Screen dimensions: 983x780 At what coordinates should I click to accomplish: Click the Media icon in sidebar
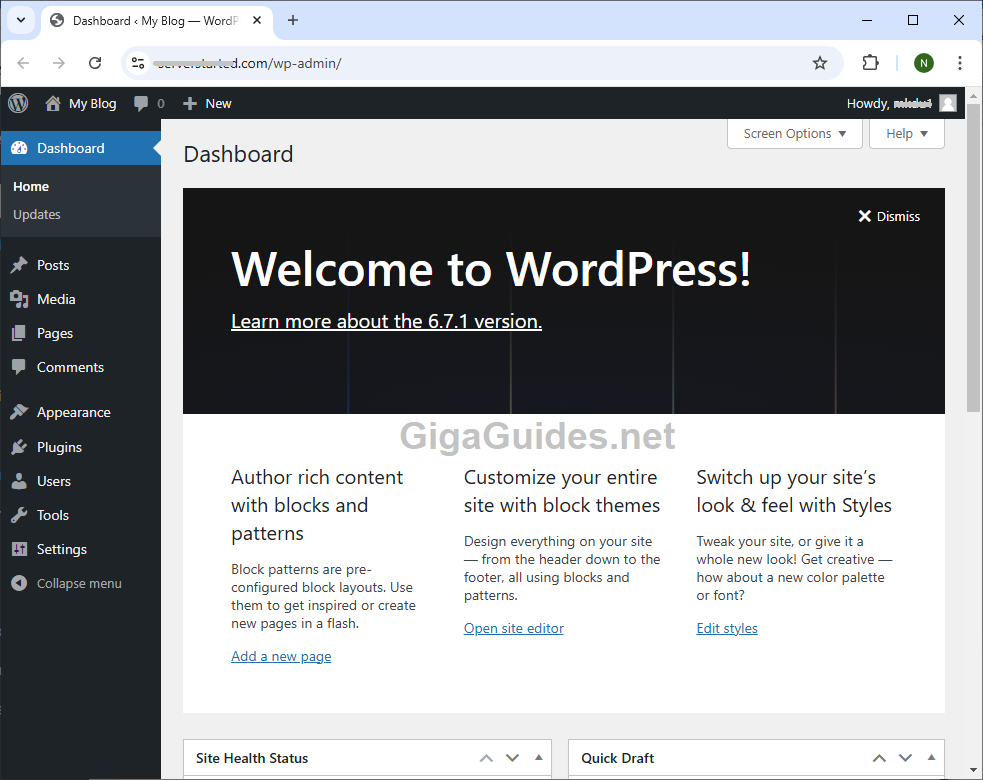[x=19, y=299]
